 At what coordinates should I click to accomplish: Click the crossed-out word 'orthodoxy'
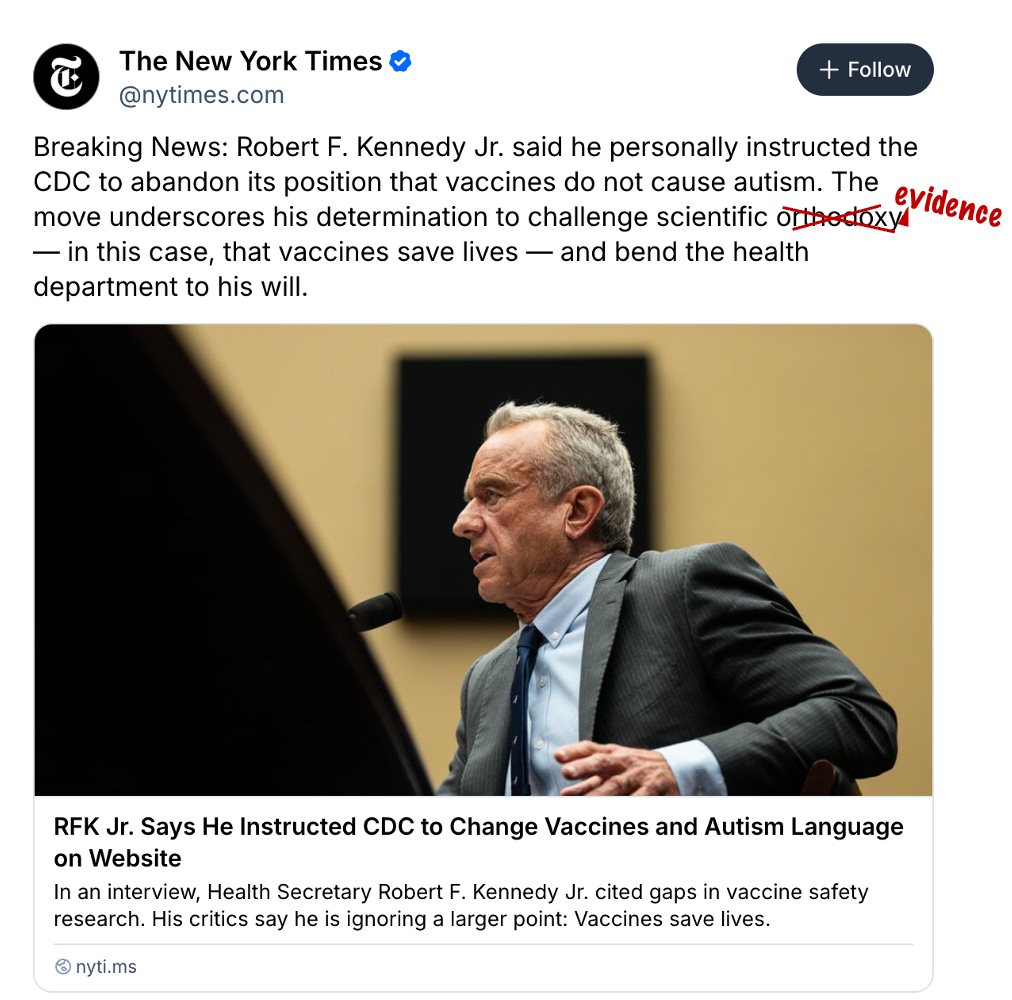[x=838, y=218]
